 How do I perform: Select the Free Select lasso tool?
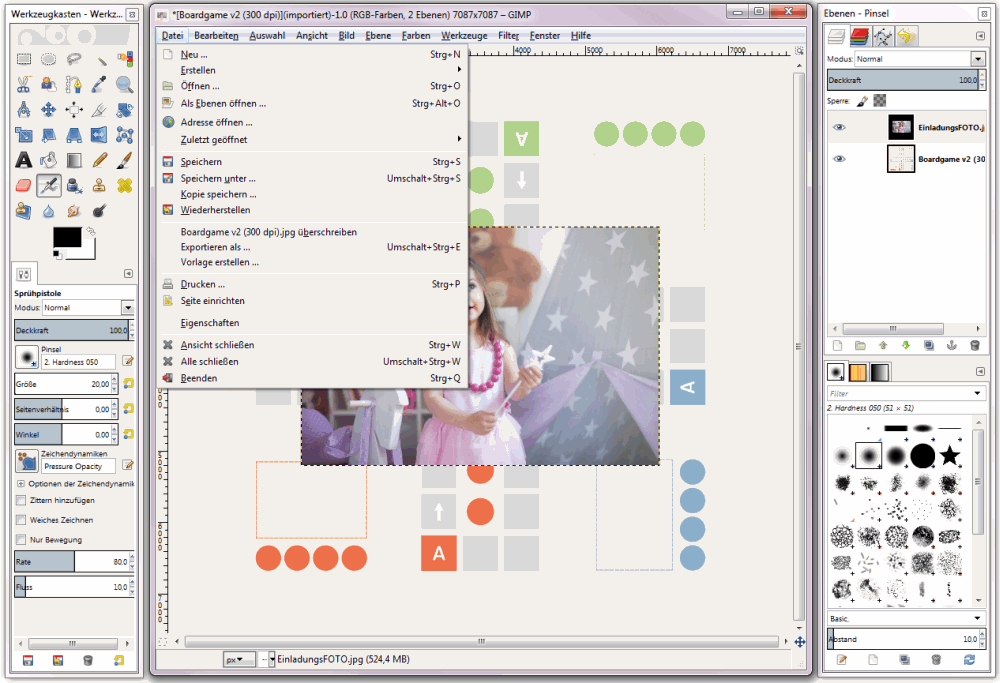(x=74, y=59)
